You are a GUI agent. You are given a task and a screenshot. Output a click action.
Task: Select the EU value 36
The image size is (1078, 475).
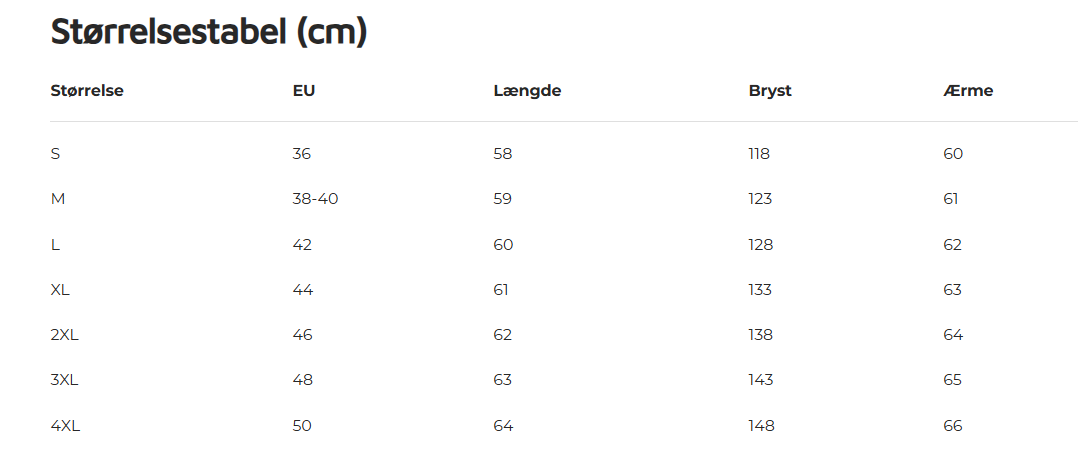302,154
